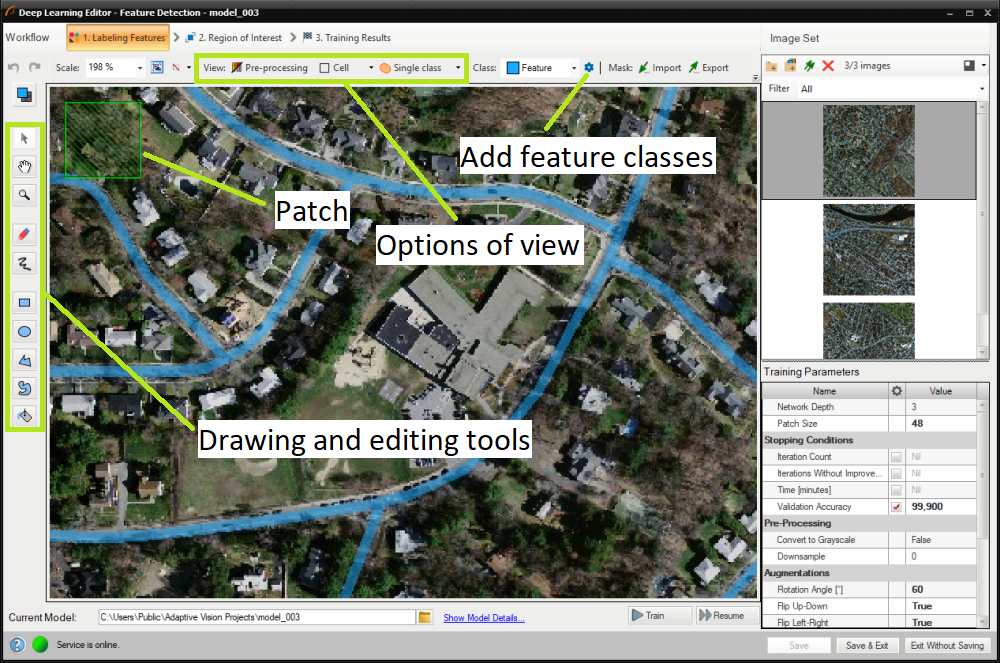
Task: Select the paint bucket fill tool
Action: click(25, 415)
